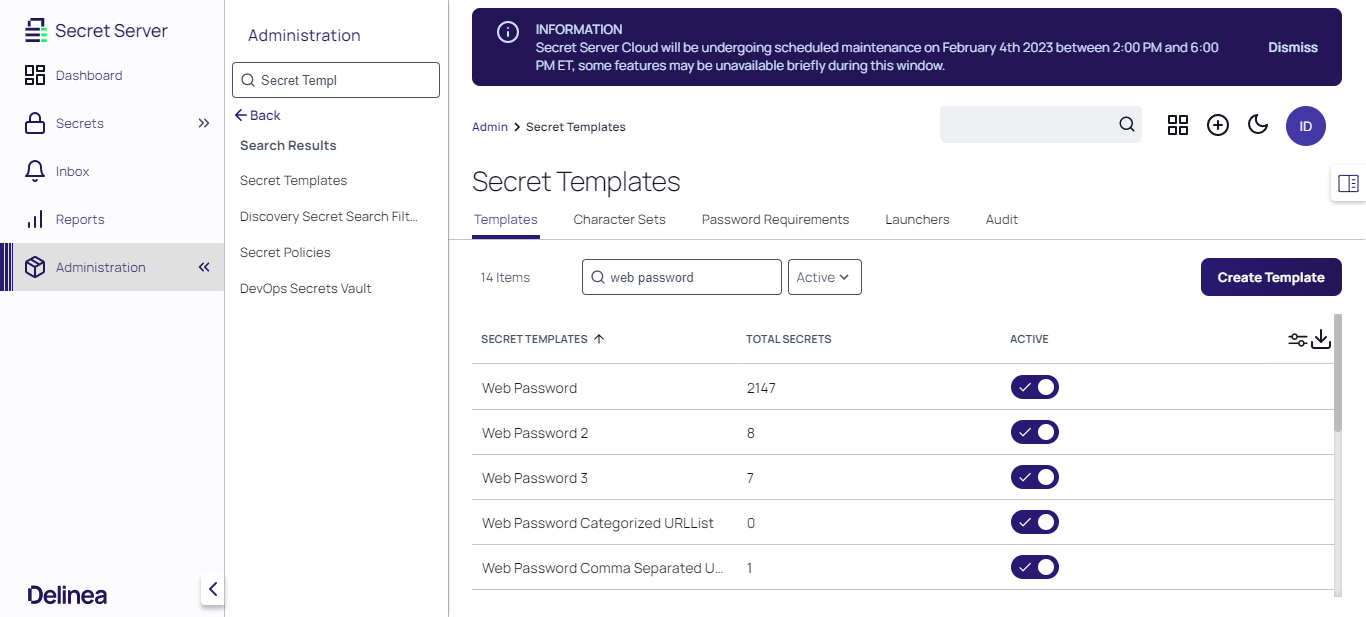Open the Password Requirements tab
The width and height of the screenshot is (1366, 617).
776,220
